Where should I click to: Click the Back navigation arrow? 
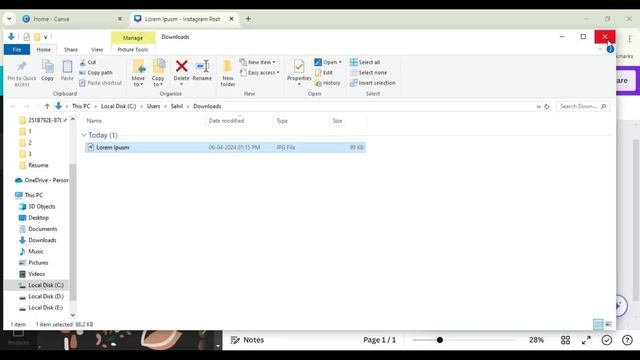tap(13, 106)
